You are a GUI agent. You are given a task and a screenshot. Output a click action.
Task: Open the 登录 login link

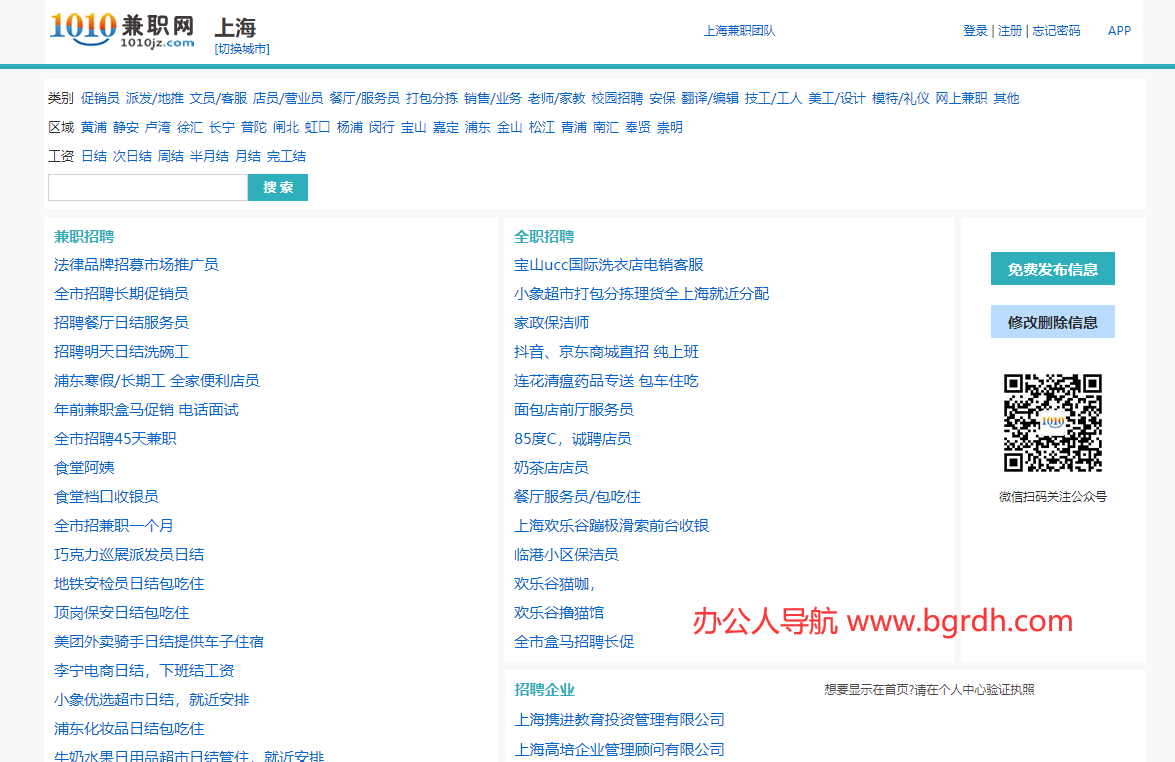click(975, 31)
